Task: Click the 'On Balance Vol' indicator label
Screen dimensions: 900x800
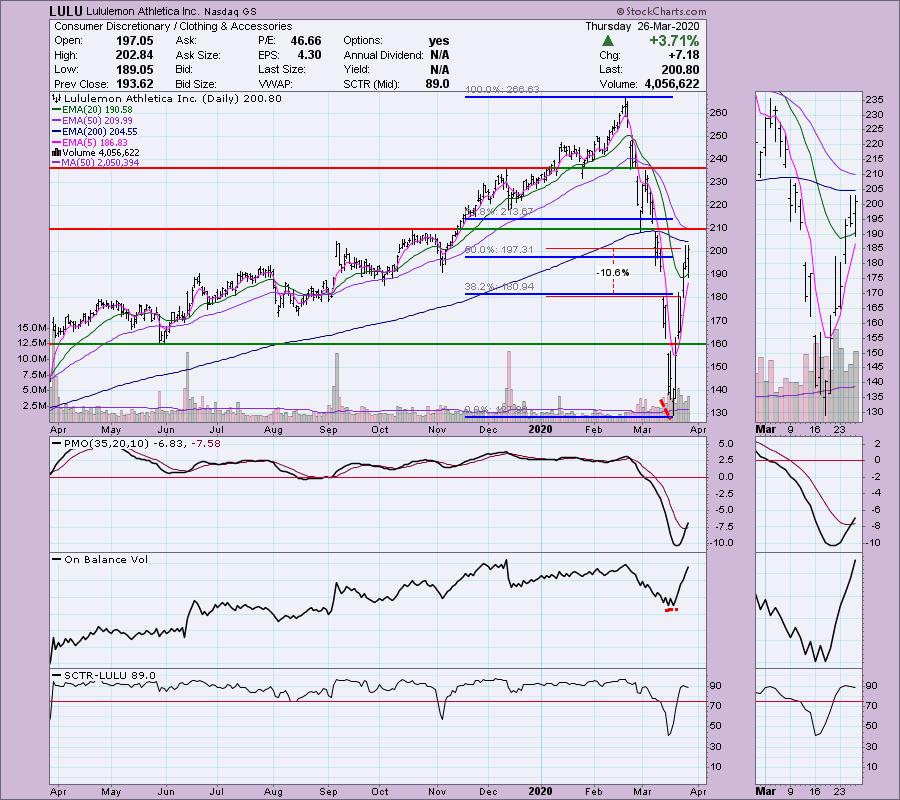Action: click(100, 560)
